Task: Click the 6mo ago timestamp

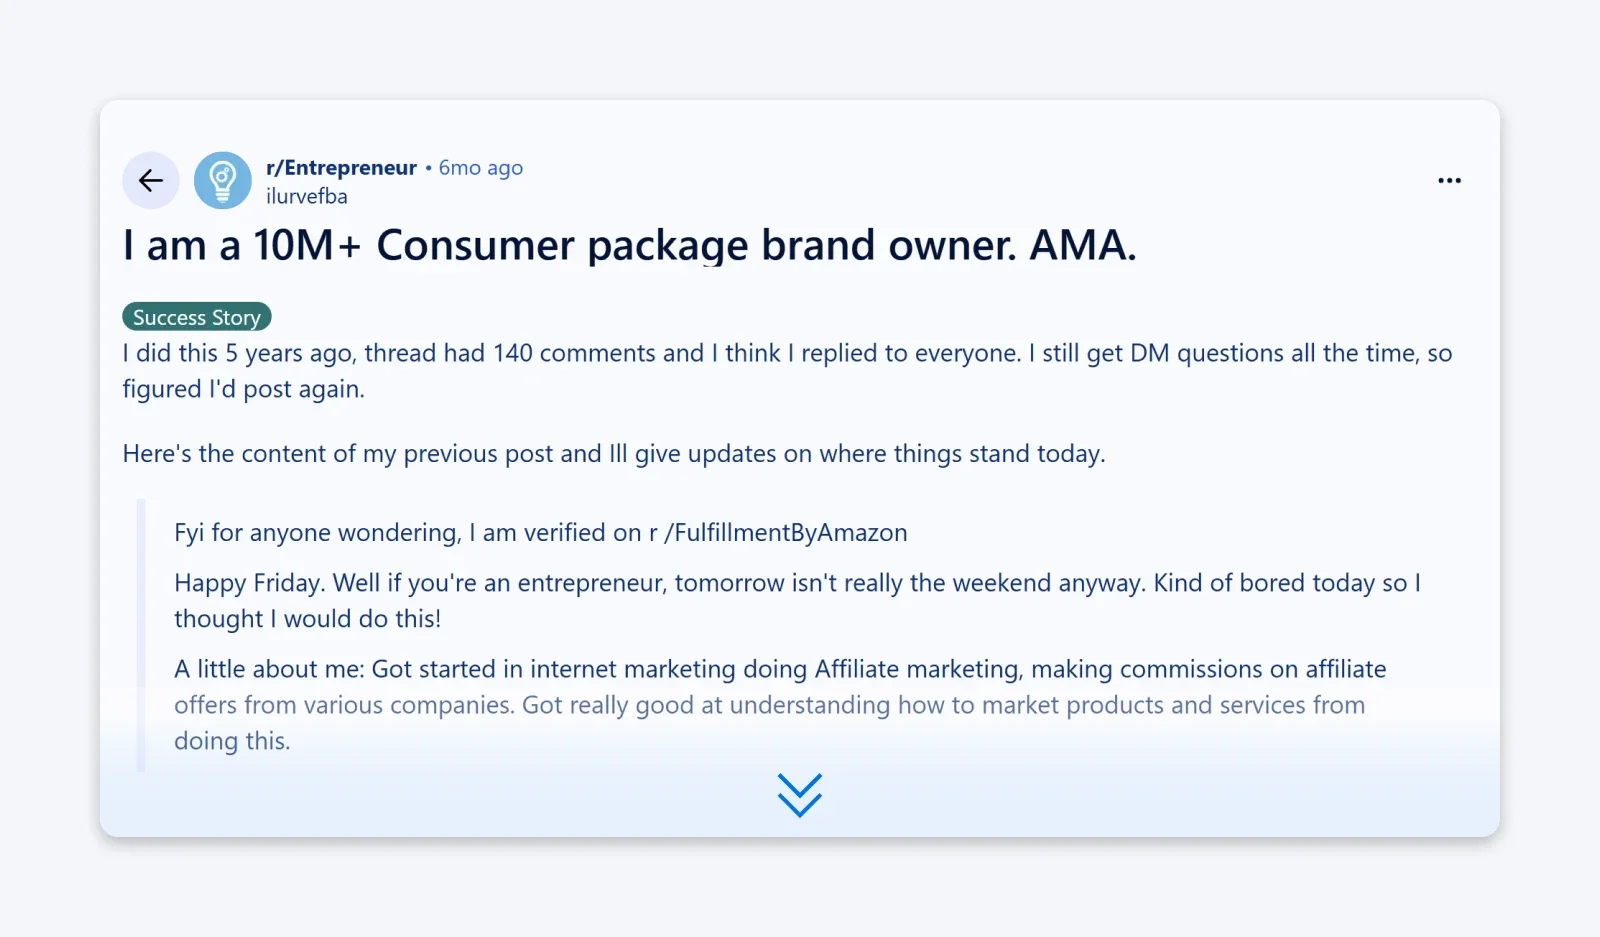Action: (x=481, y=167)
